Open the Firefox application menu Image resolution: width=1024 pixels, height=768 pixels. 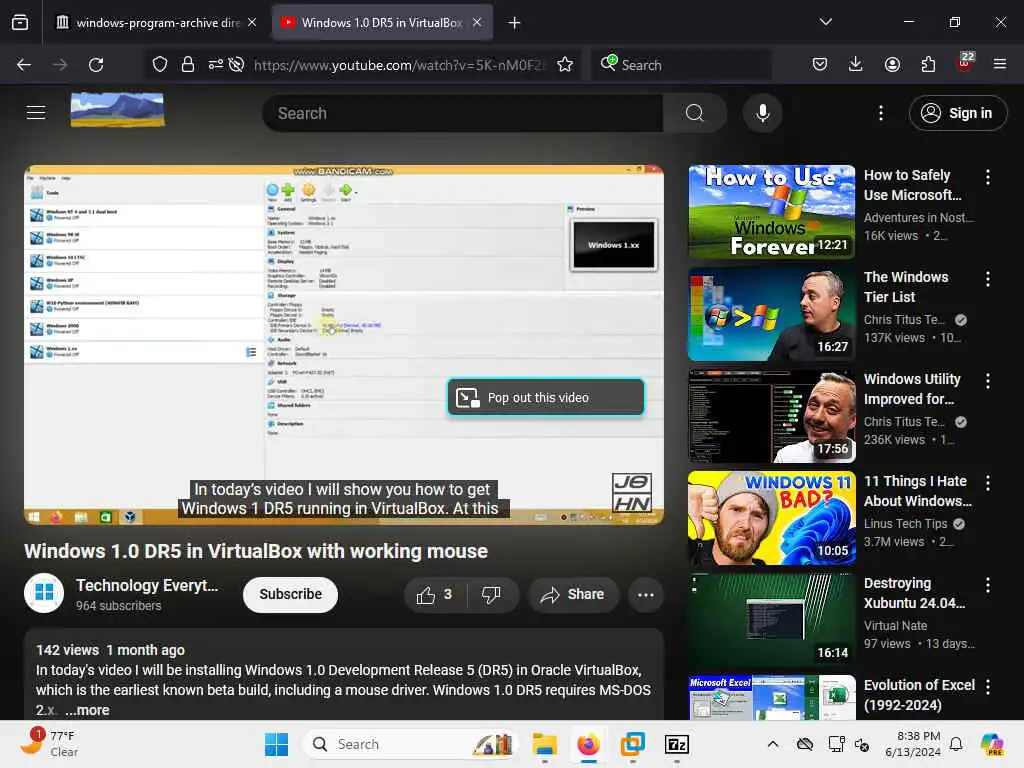click(1000, 64)
